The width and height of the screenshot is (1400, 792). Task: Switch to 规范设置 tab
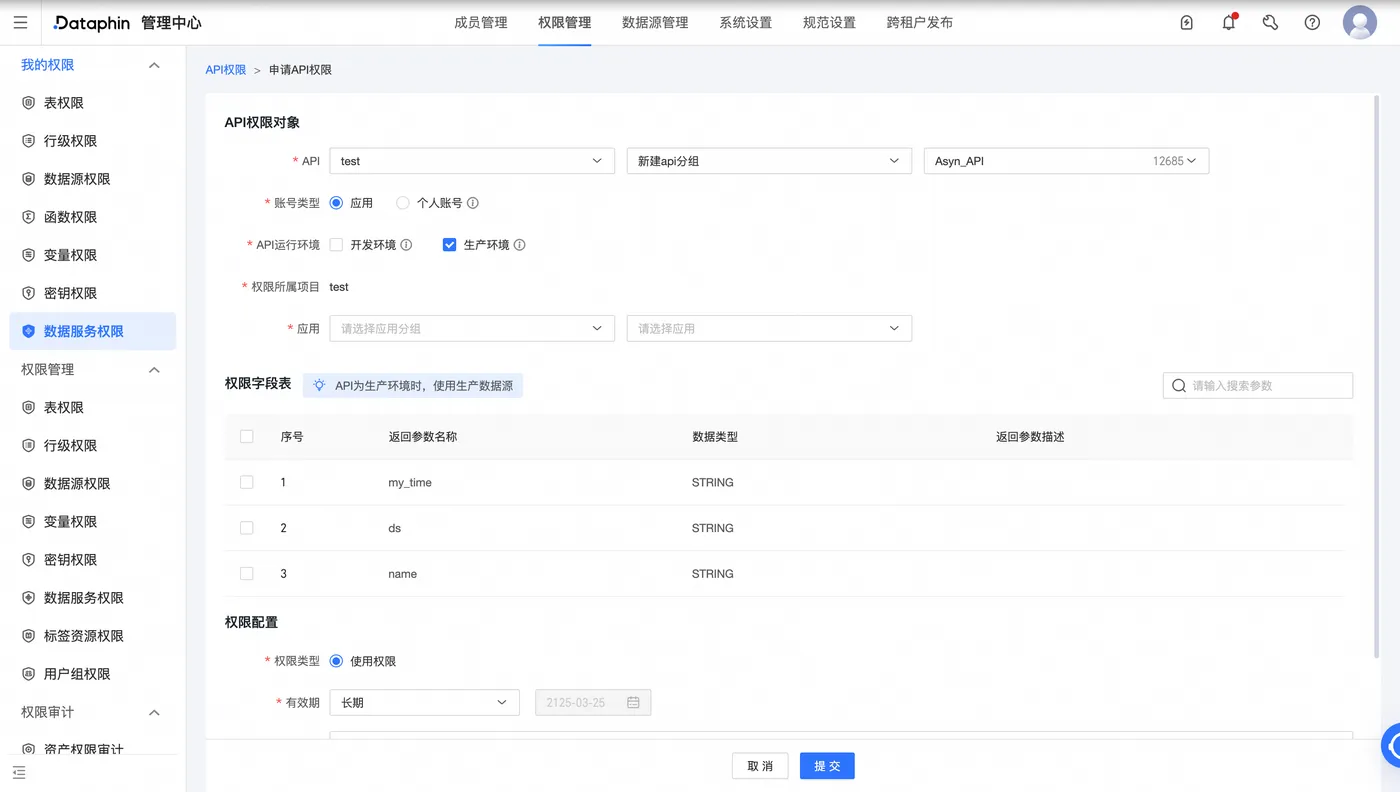[x=829, y=22]
